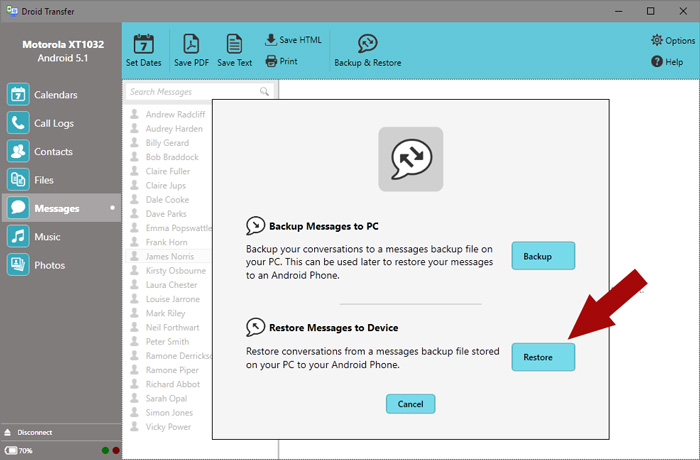Open Dave Parks conversation
Viewport: 700px width, 460px height.
(168, 214)
